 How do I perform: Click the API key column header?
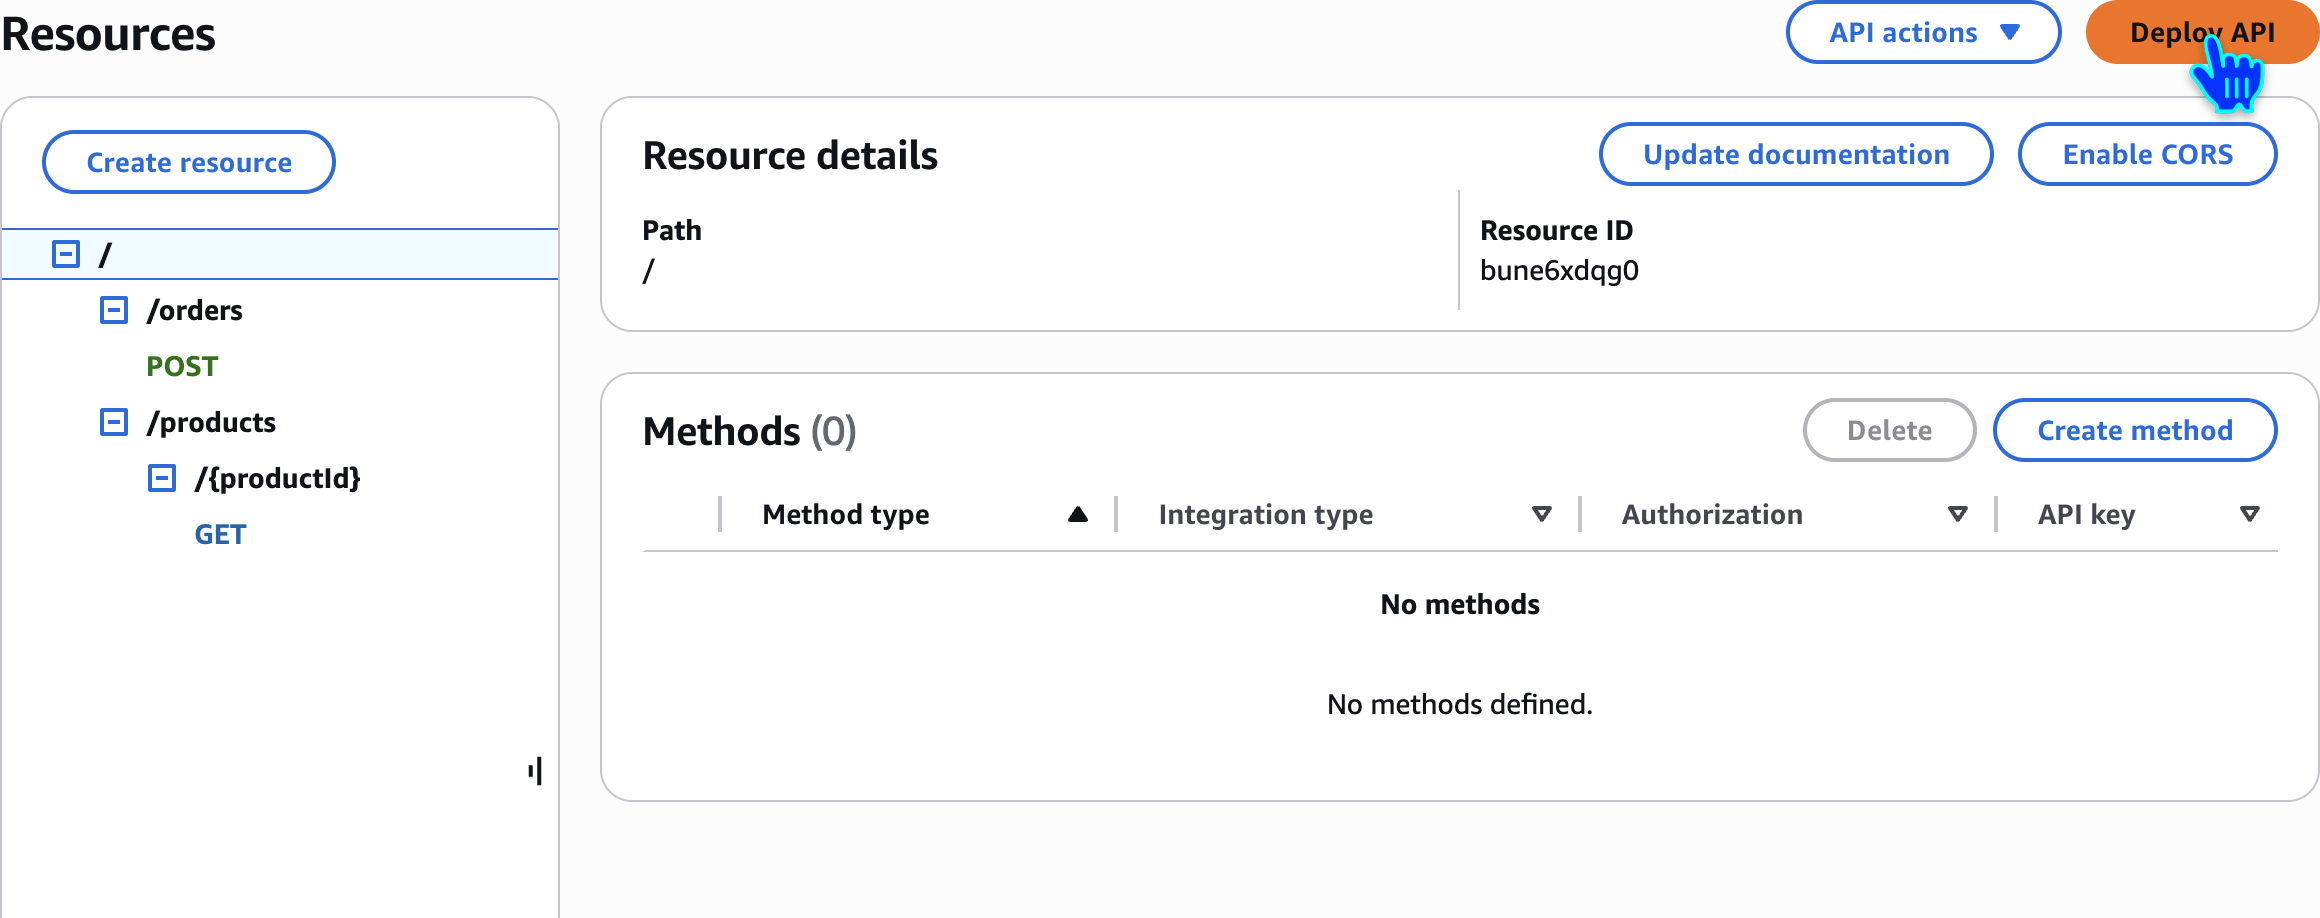click(x=2086, y=514)
